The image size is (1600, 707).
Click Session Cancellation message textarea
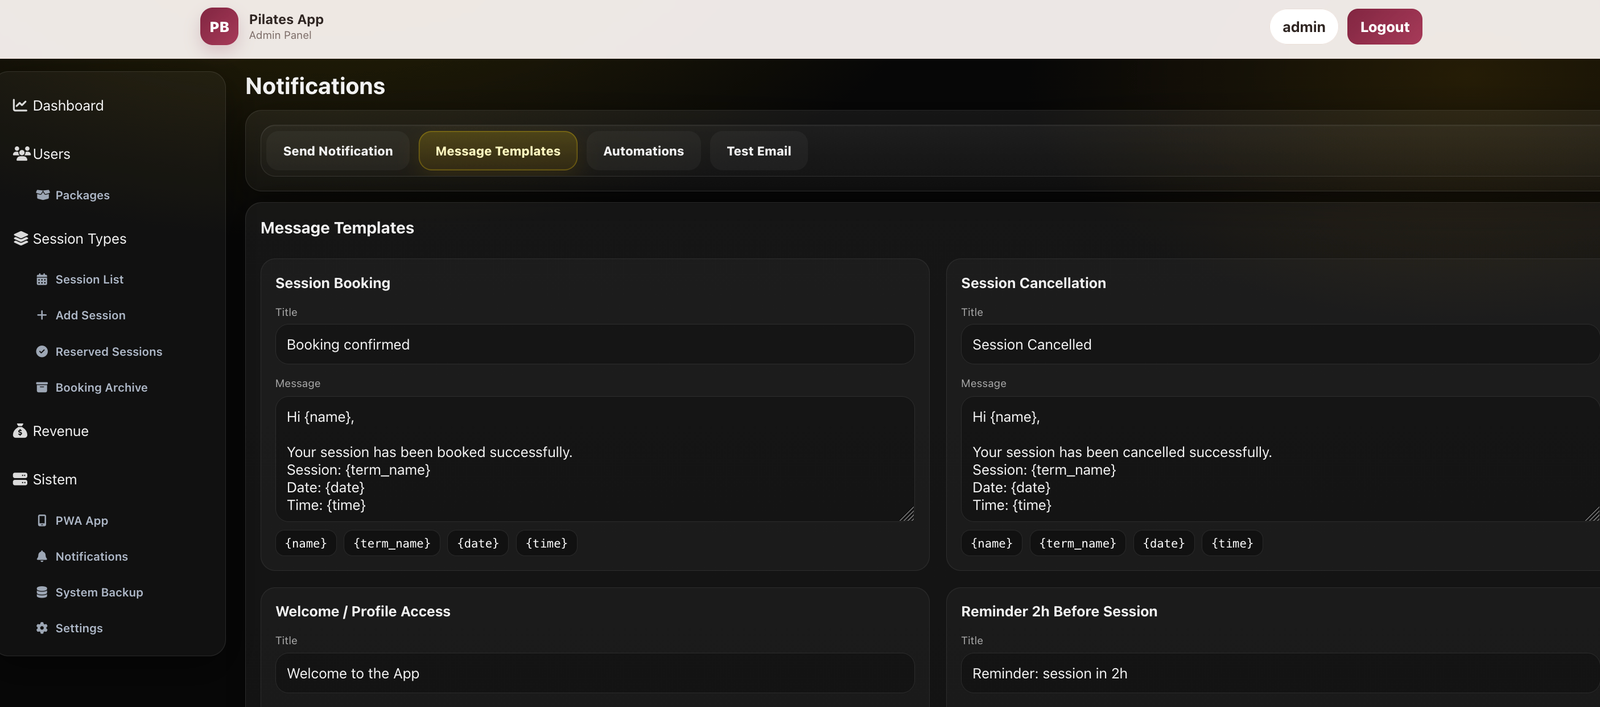point(1280,459)
